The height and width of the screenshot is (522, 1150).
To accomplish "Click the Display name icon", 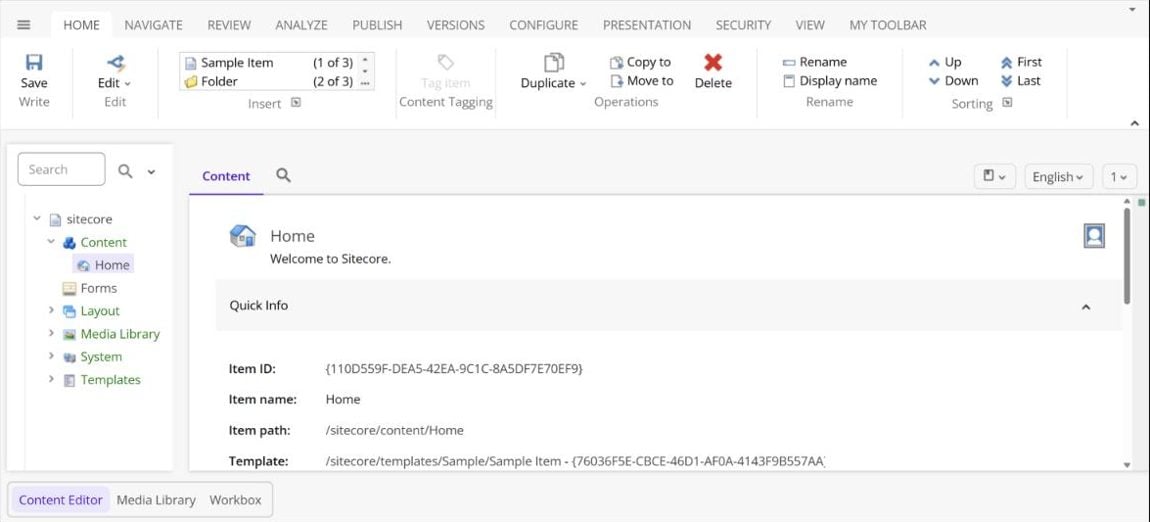I will pos(789,81).
